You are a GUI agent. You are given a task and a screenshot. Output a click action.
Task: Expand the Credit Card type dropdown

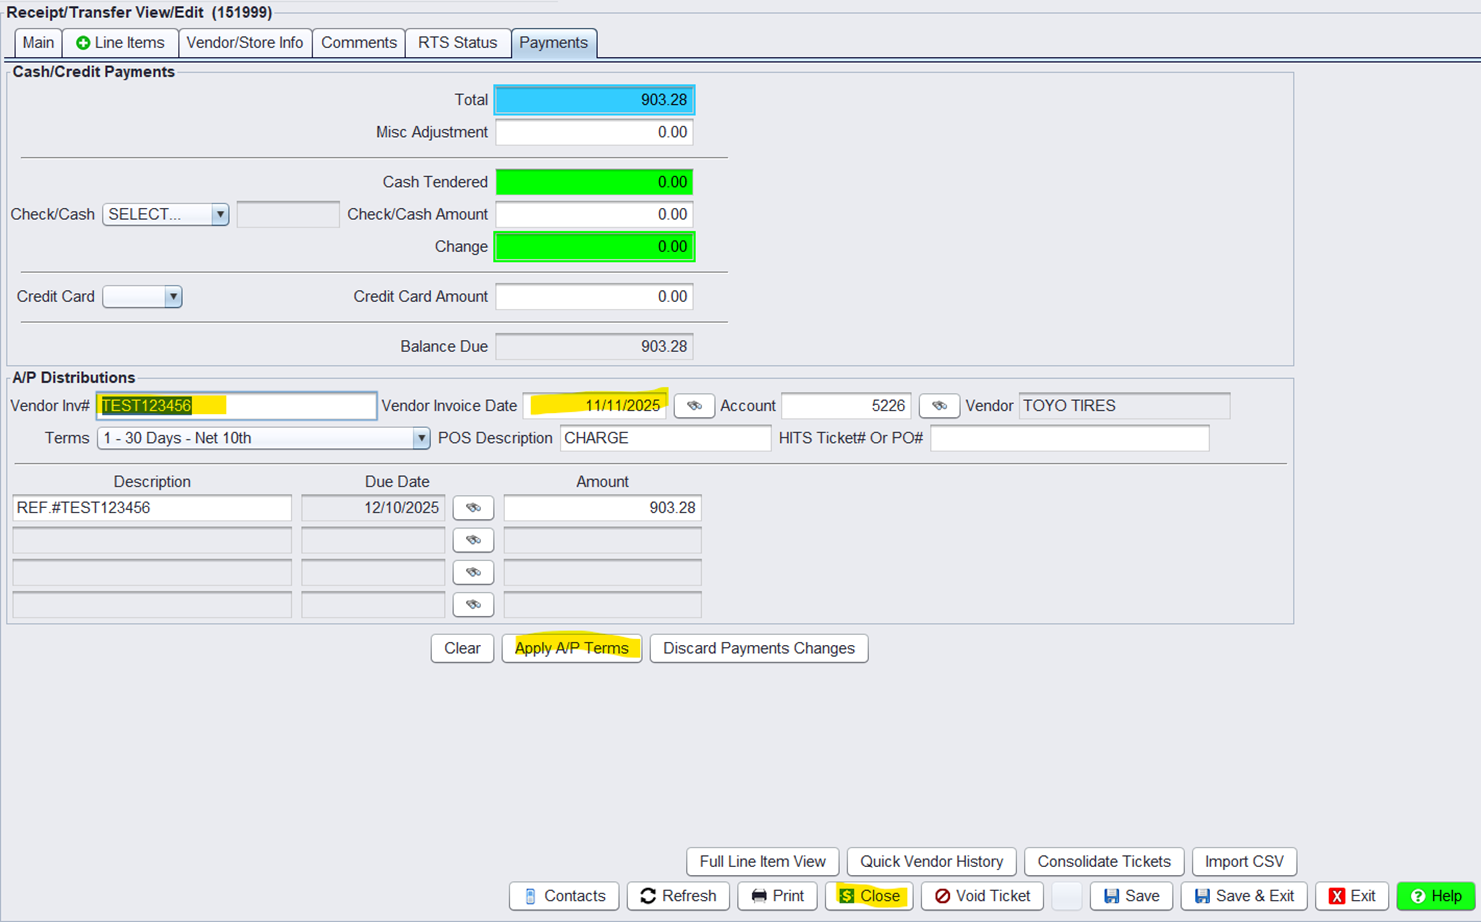tap(142, 297)
